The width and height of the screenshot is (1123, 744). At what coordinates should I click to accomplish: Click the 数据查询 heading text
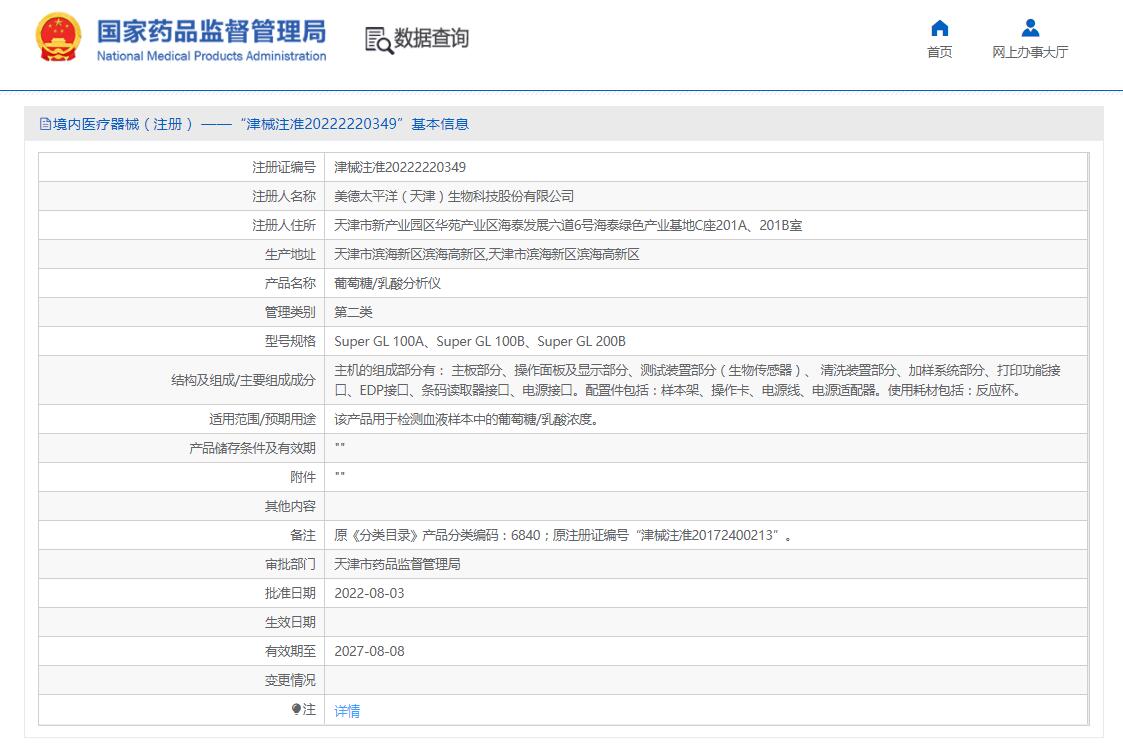pos(431,39)
